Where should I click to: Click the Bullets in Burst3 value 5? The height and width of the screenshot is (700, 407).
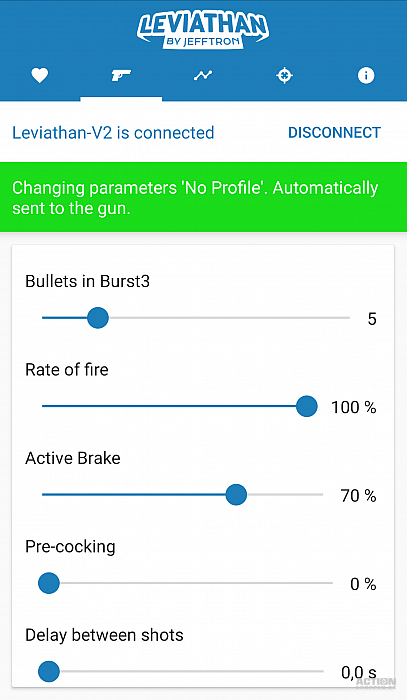(372, 319)
